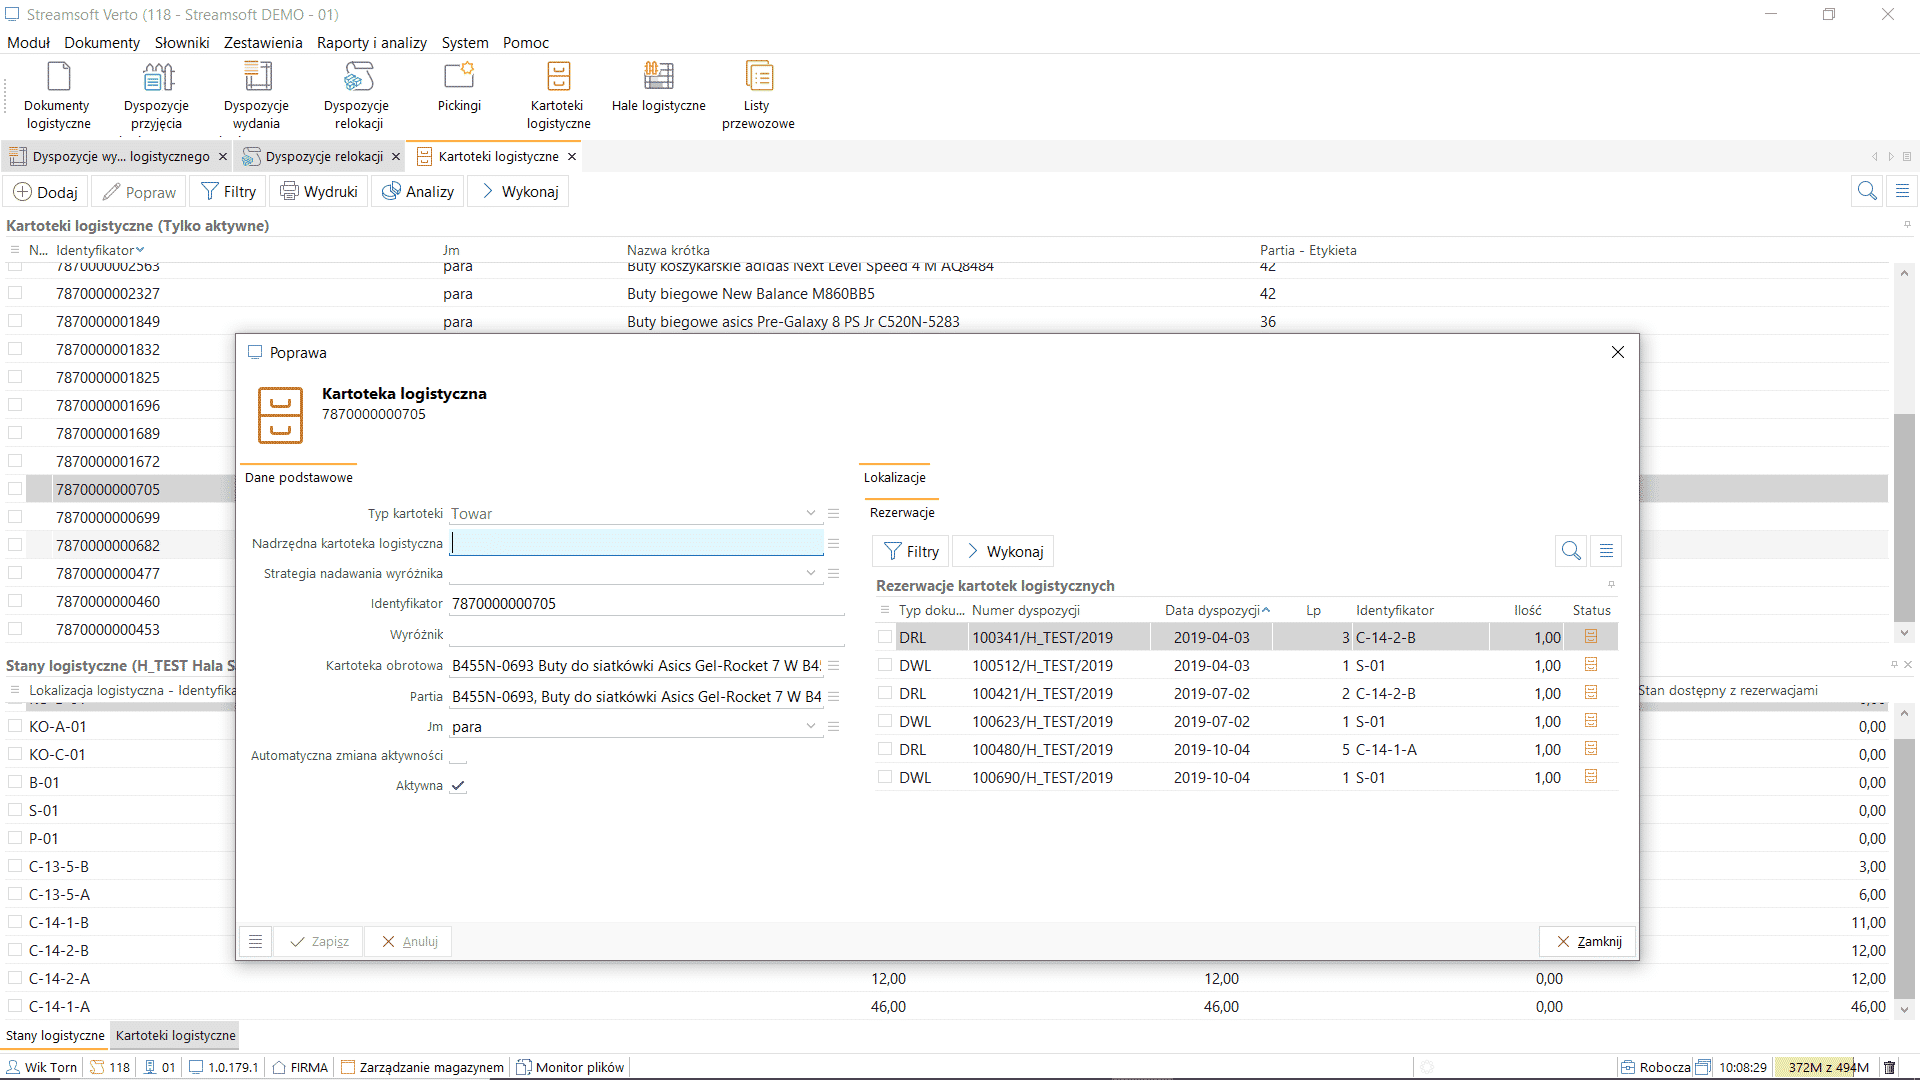Open search in the reservations panel
Image resolution: width=1920 pixels, height=1080 pixels.
pyautogui.click(x=1571, y=550)
